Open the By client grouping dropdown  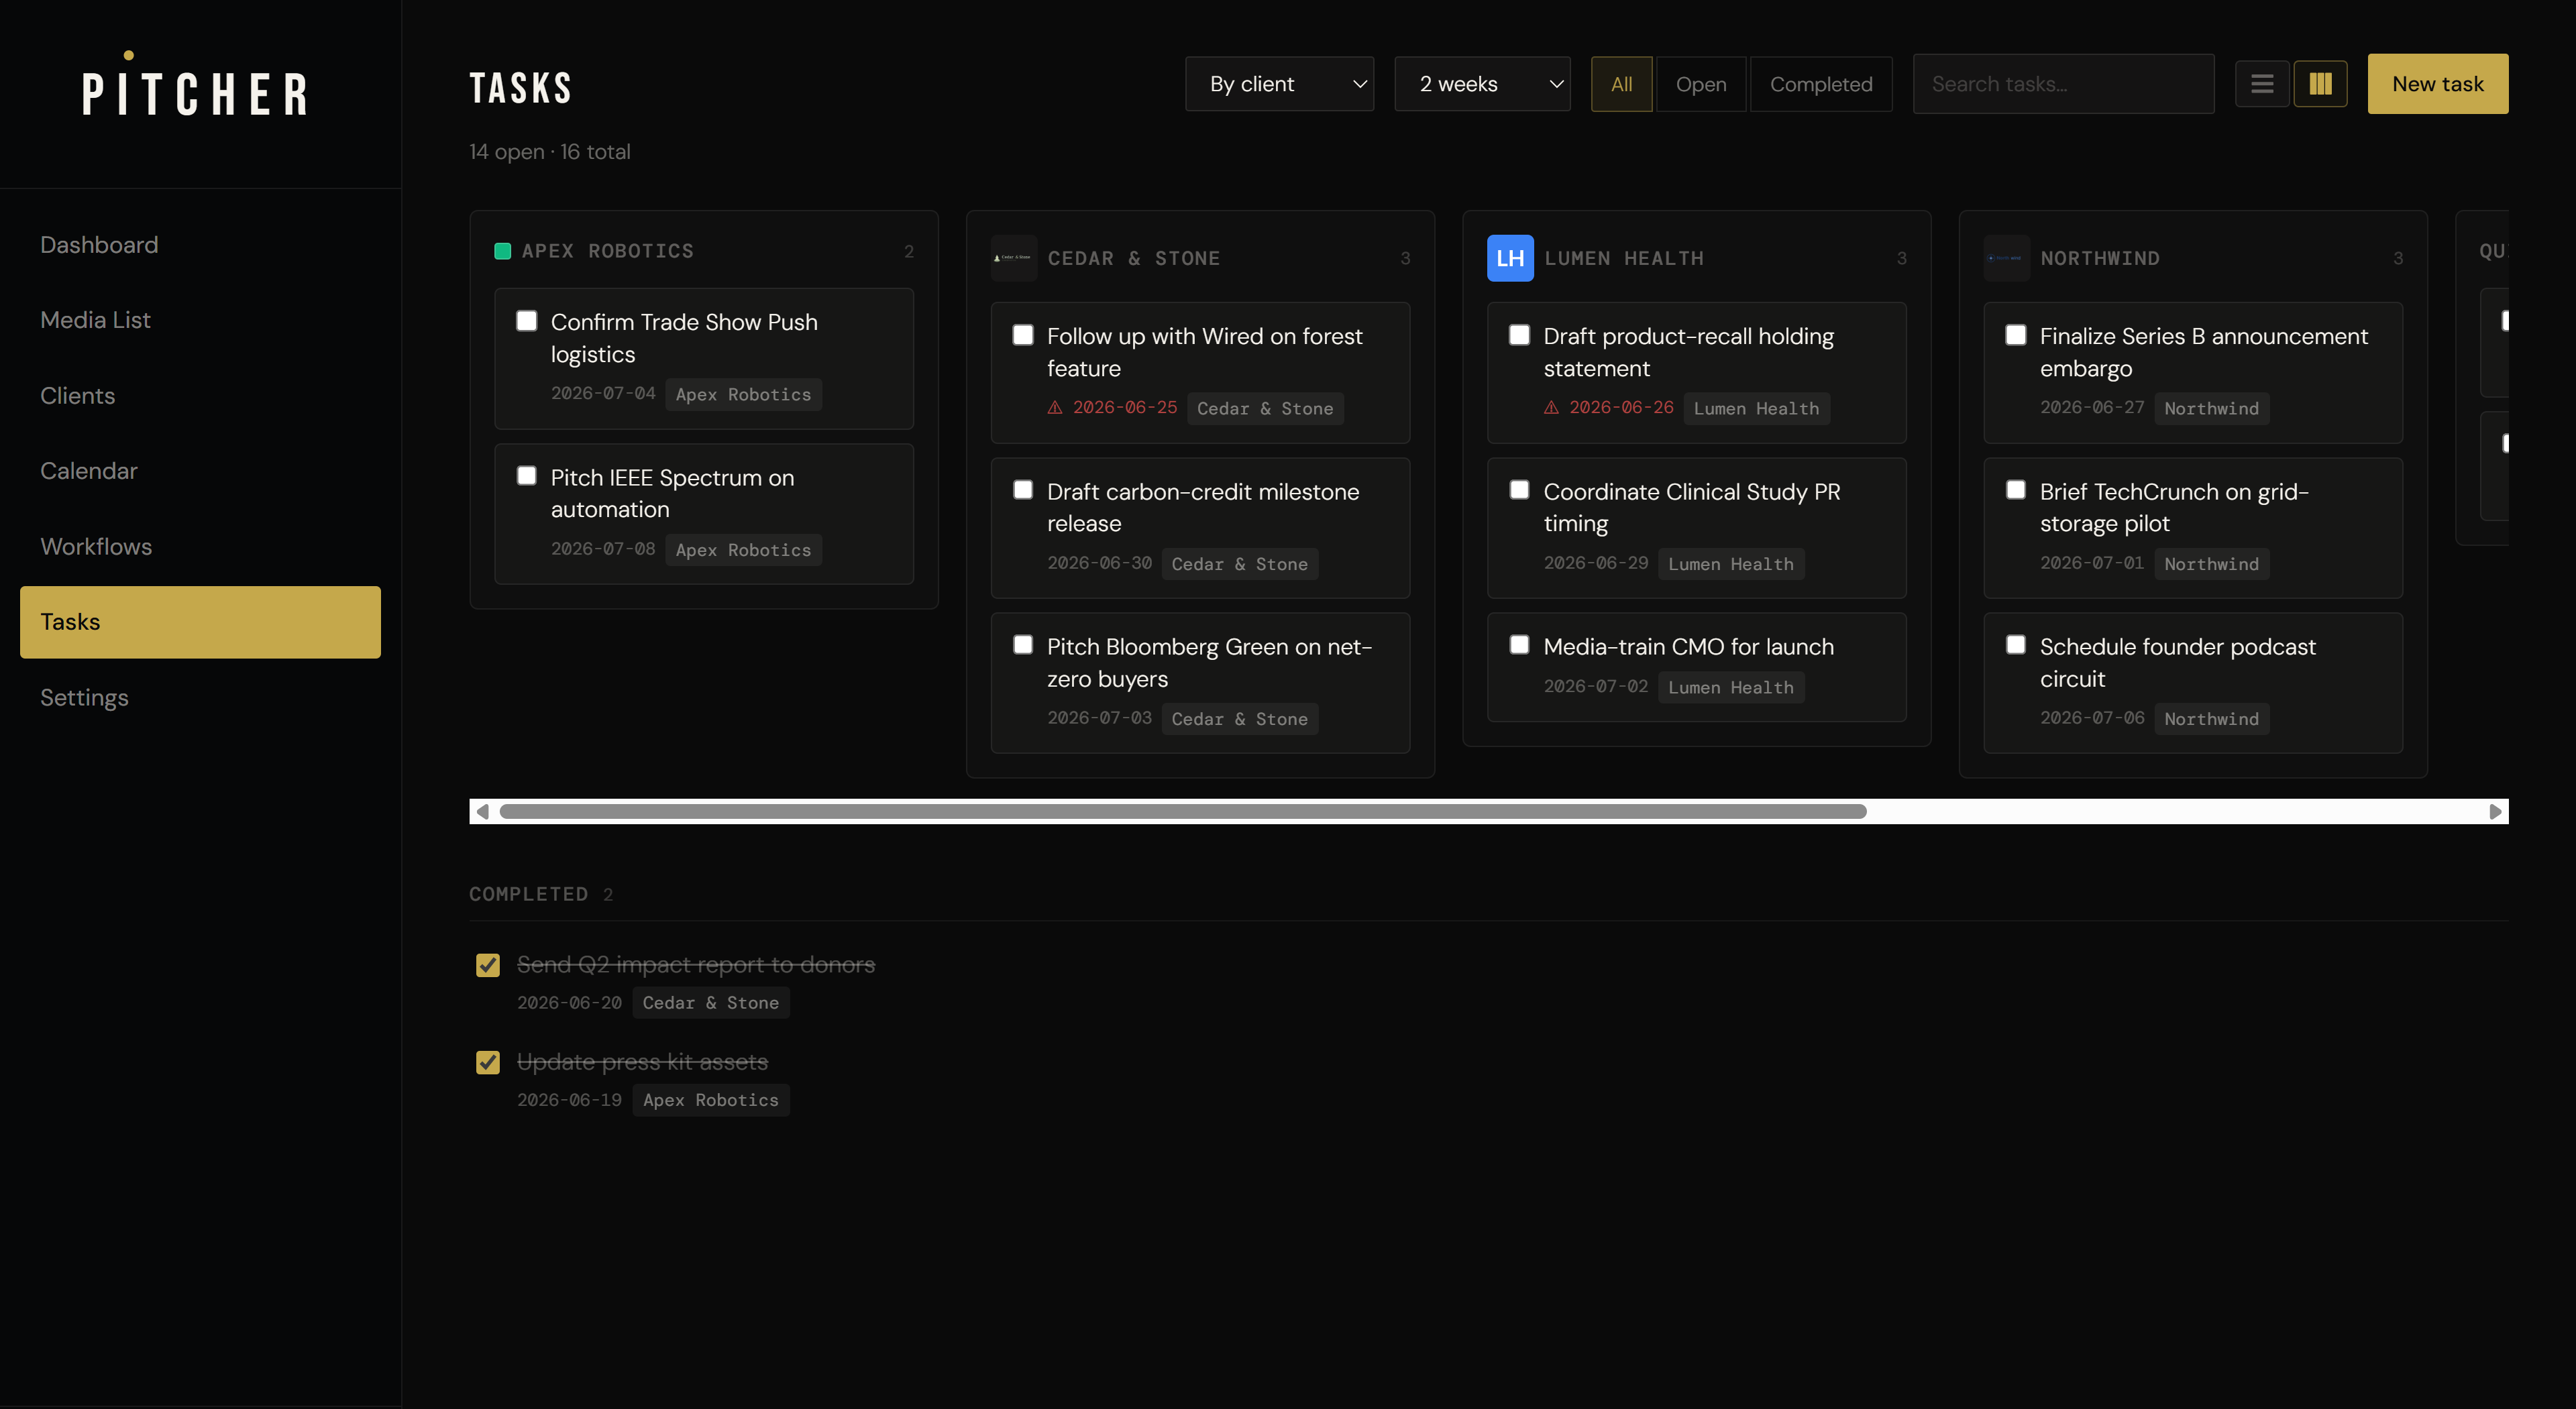(1279, 84)
